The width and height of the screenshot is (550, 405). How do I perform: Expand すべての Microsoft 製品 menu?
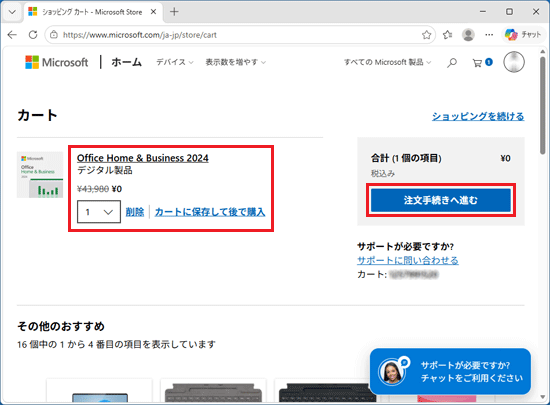coord(387,62)
